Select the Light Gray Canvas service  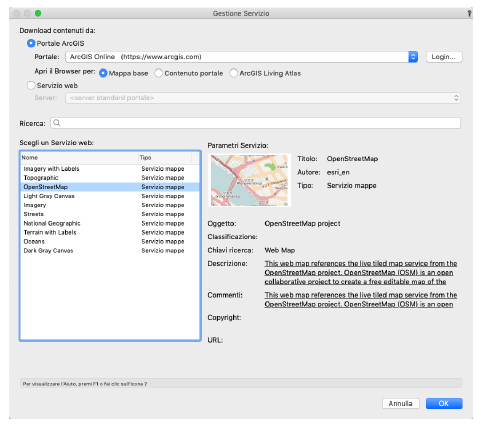110,196
